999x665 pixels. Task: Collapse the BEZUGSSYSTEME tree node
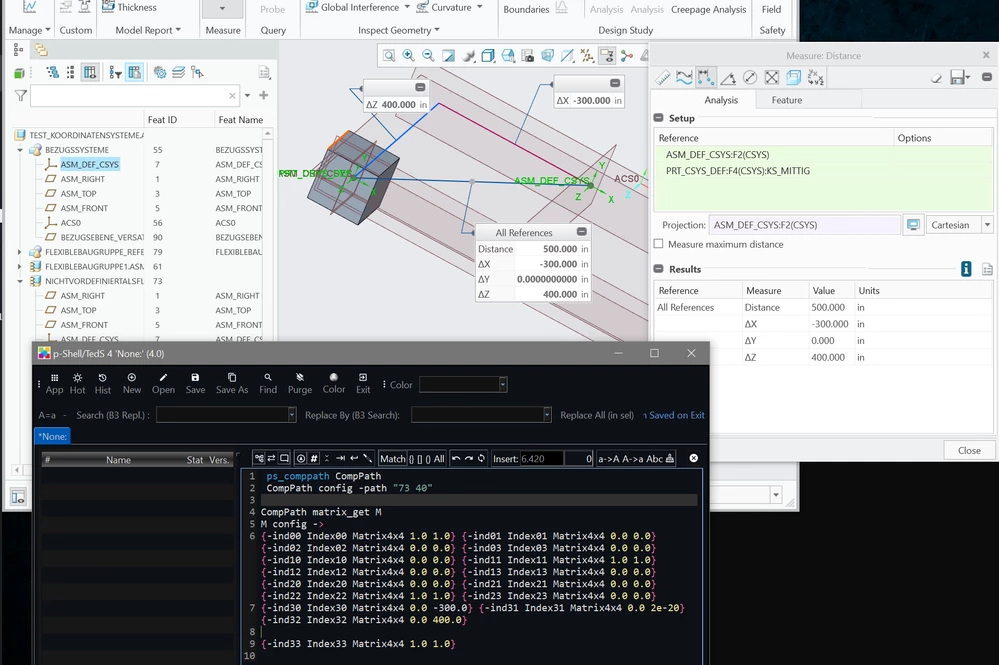(20, 150)
